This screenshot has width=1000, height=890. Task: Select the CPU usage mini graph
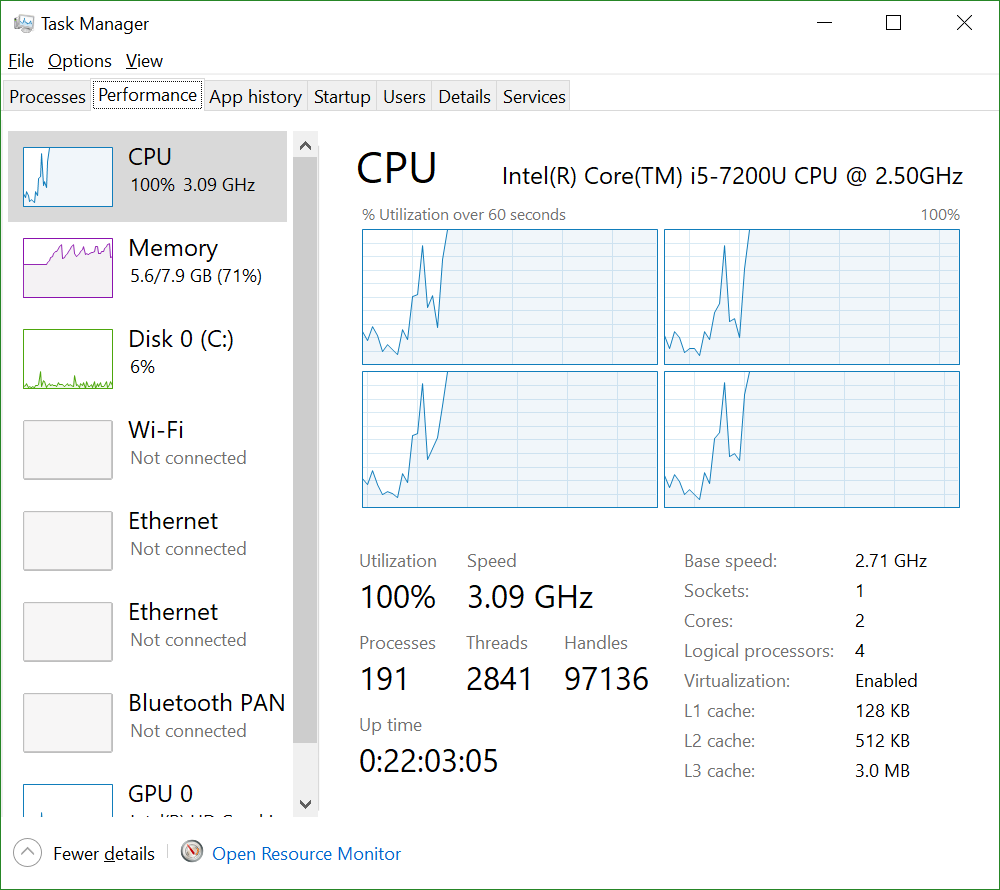68,177
